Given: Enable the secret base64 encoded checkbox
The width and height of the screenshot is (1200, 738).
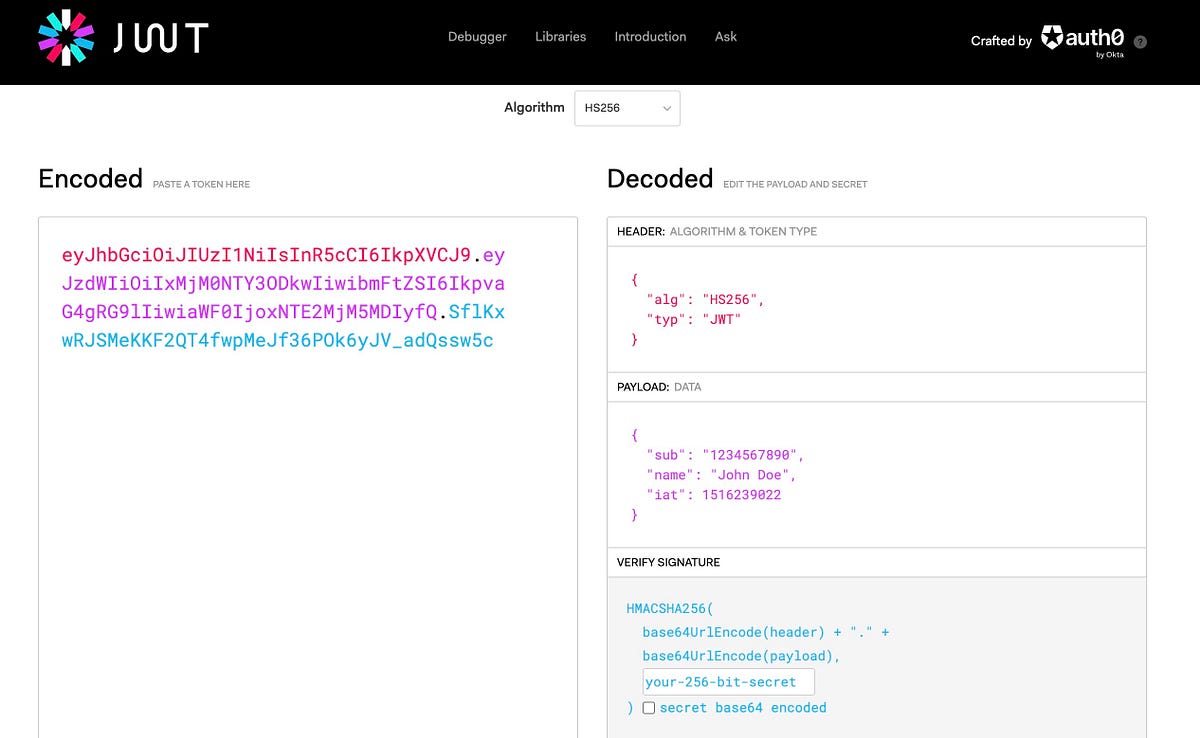Looking at the screenshot, I should coord(649,707).
